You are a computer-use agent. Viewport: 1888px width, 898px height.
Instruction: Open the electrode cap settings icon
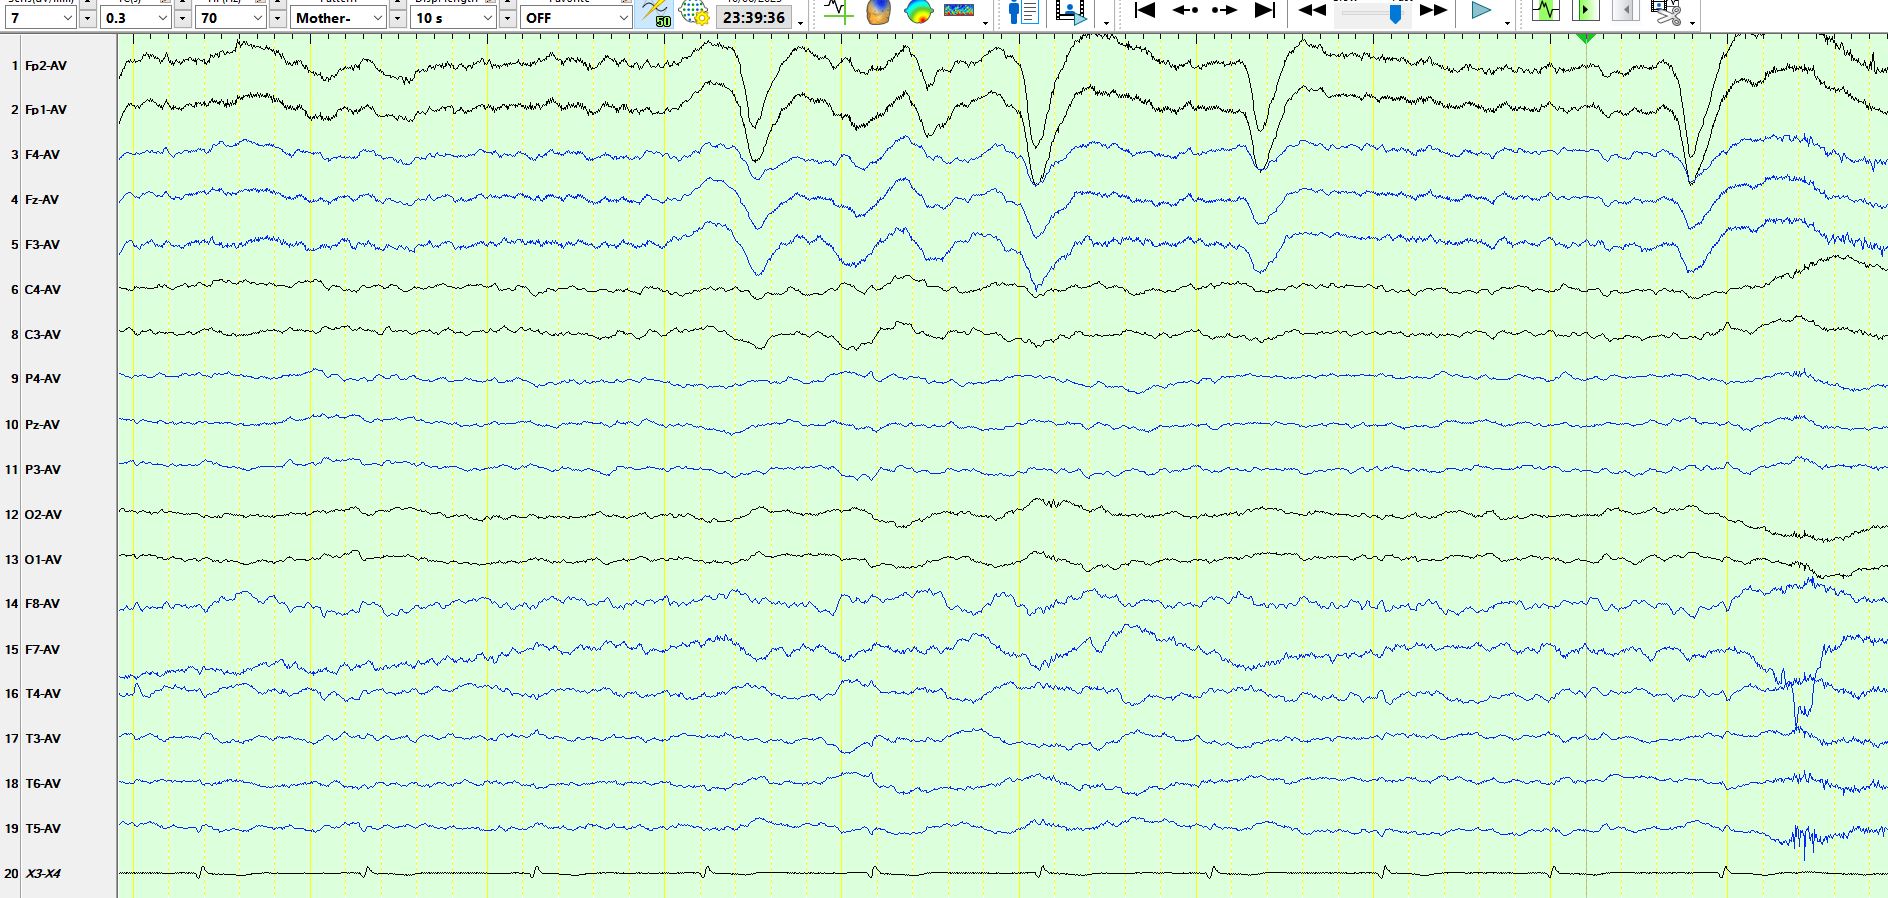pos(693,14)
